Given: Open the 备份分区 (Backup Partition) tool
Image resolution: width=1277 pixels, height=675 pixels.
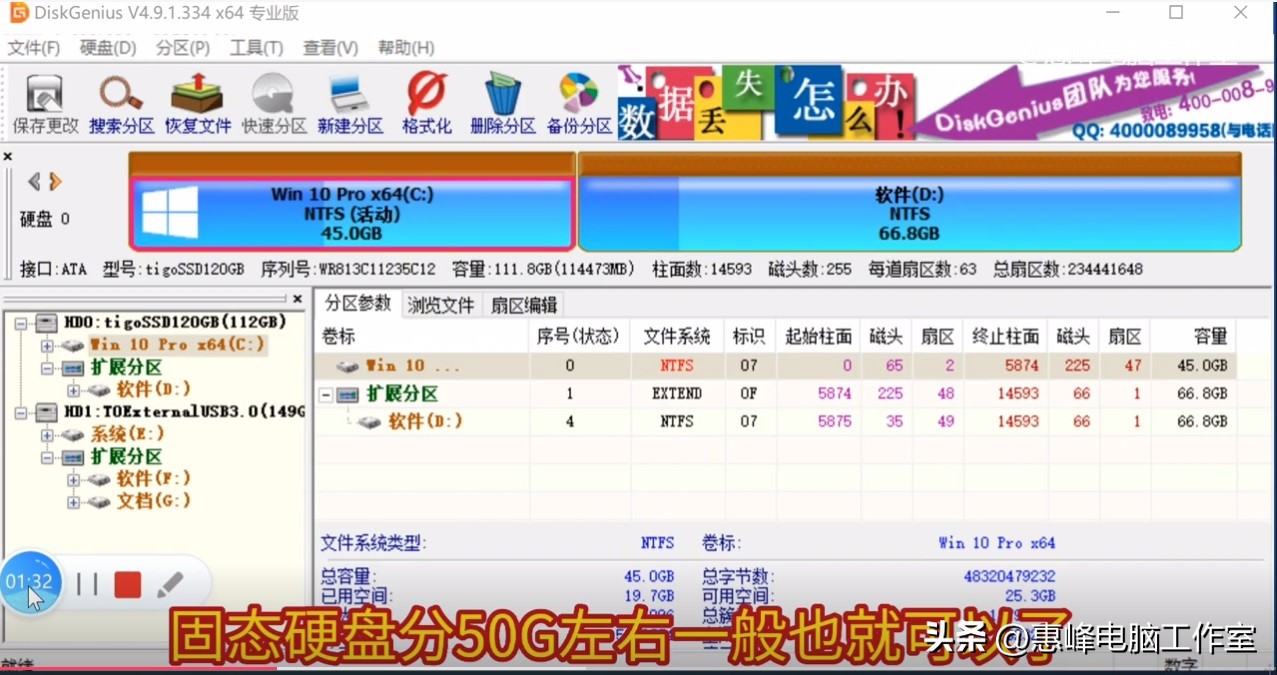Looking at the screenshot, I should (578, 100).
